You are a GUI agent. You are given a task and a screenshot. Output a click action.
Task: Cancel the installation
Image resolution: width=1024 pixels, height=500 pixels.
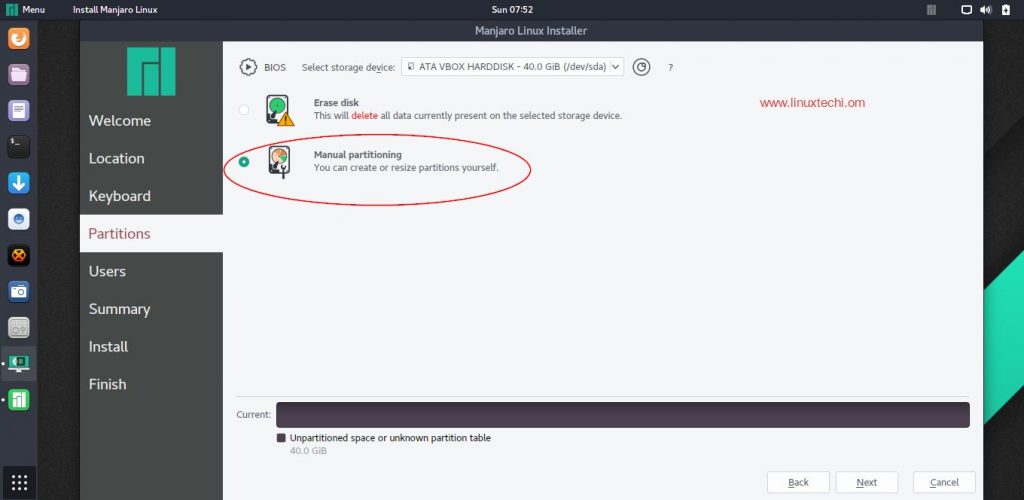[x=944, y=482]
